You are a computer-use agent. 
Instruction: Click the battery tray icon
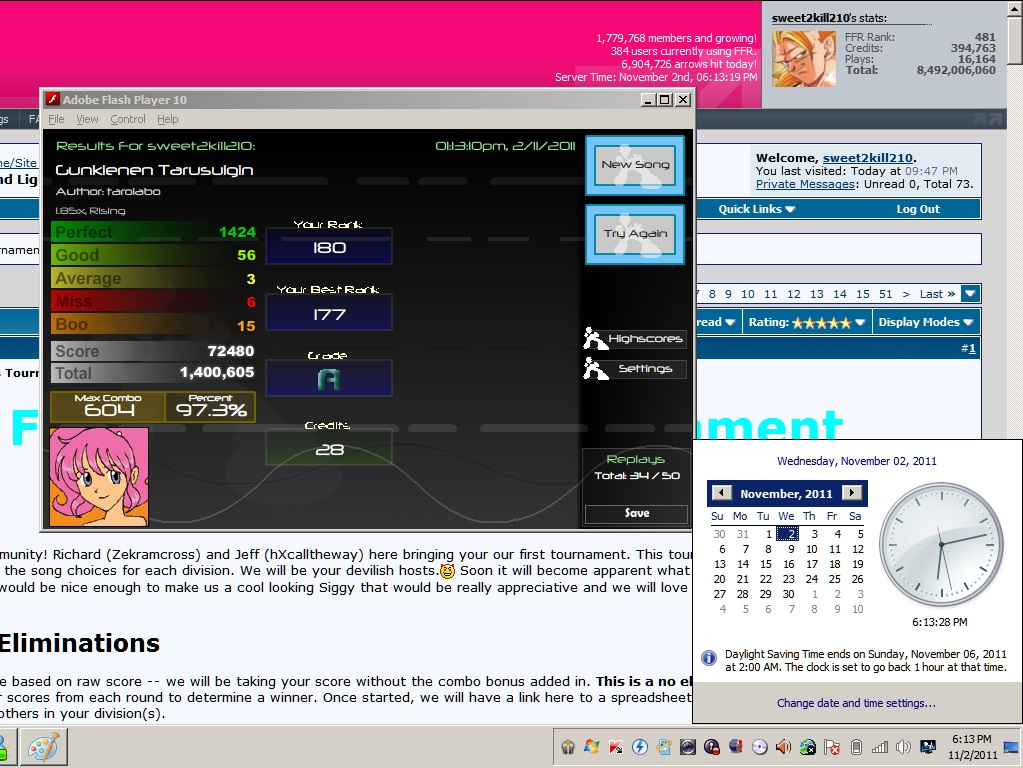click(857, 747)
